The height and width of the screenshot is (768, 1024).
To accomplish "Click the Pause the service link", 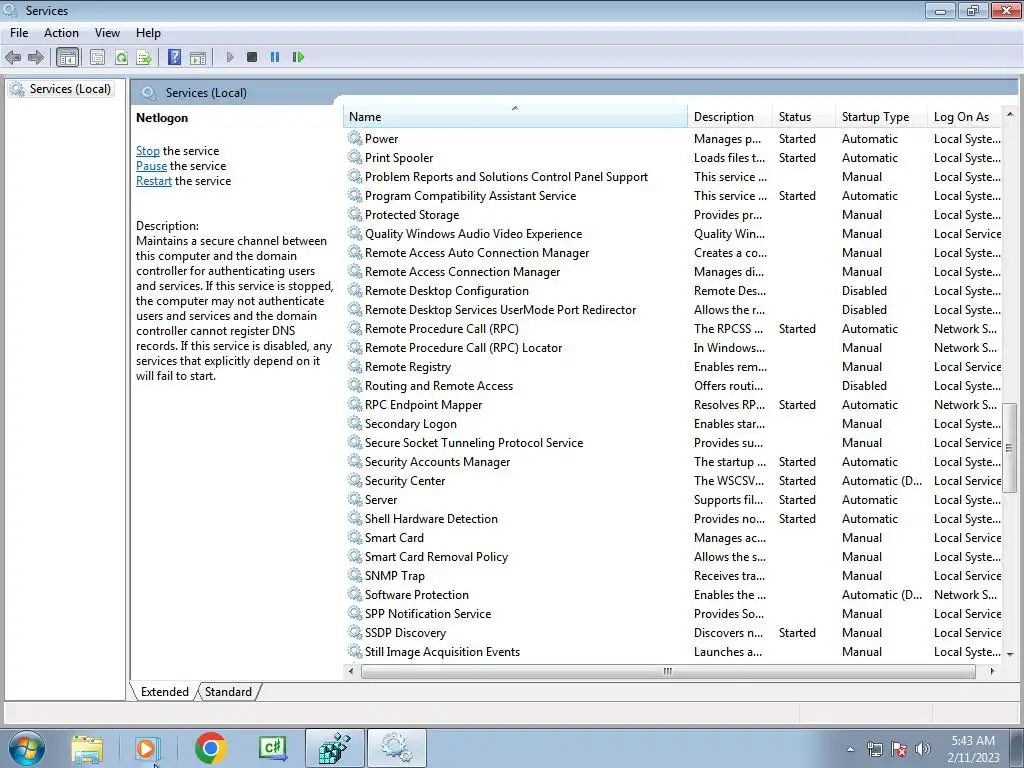I will click(x=152, y=166).
